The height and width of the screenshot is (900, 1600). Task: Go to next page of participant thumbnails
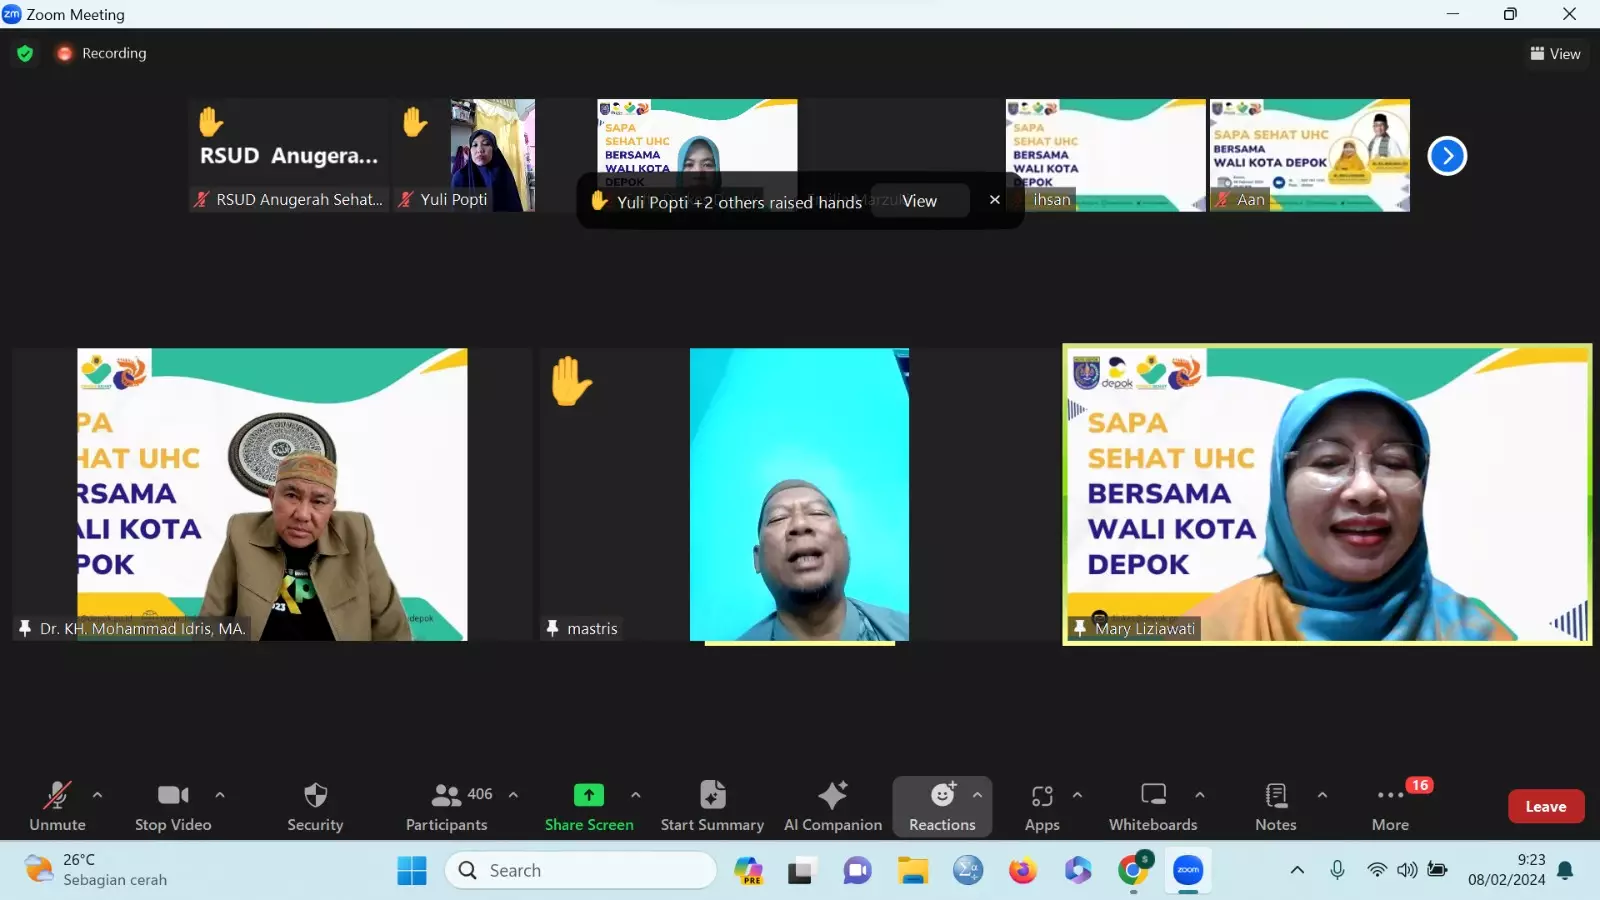coord(1447,155)
